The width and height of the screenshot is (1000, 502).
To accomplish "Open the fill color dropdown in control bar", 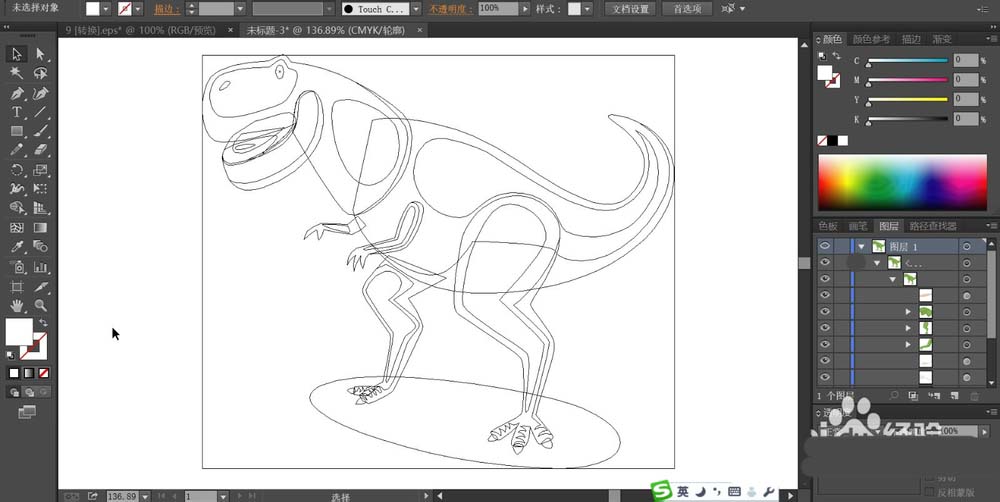I will coord(106,9).
